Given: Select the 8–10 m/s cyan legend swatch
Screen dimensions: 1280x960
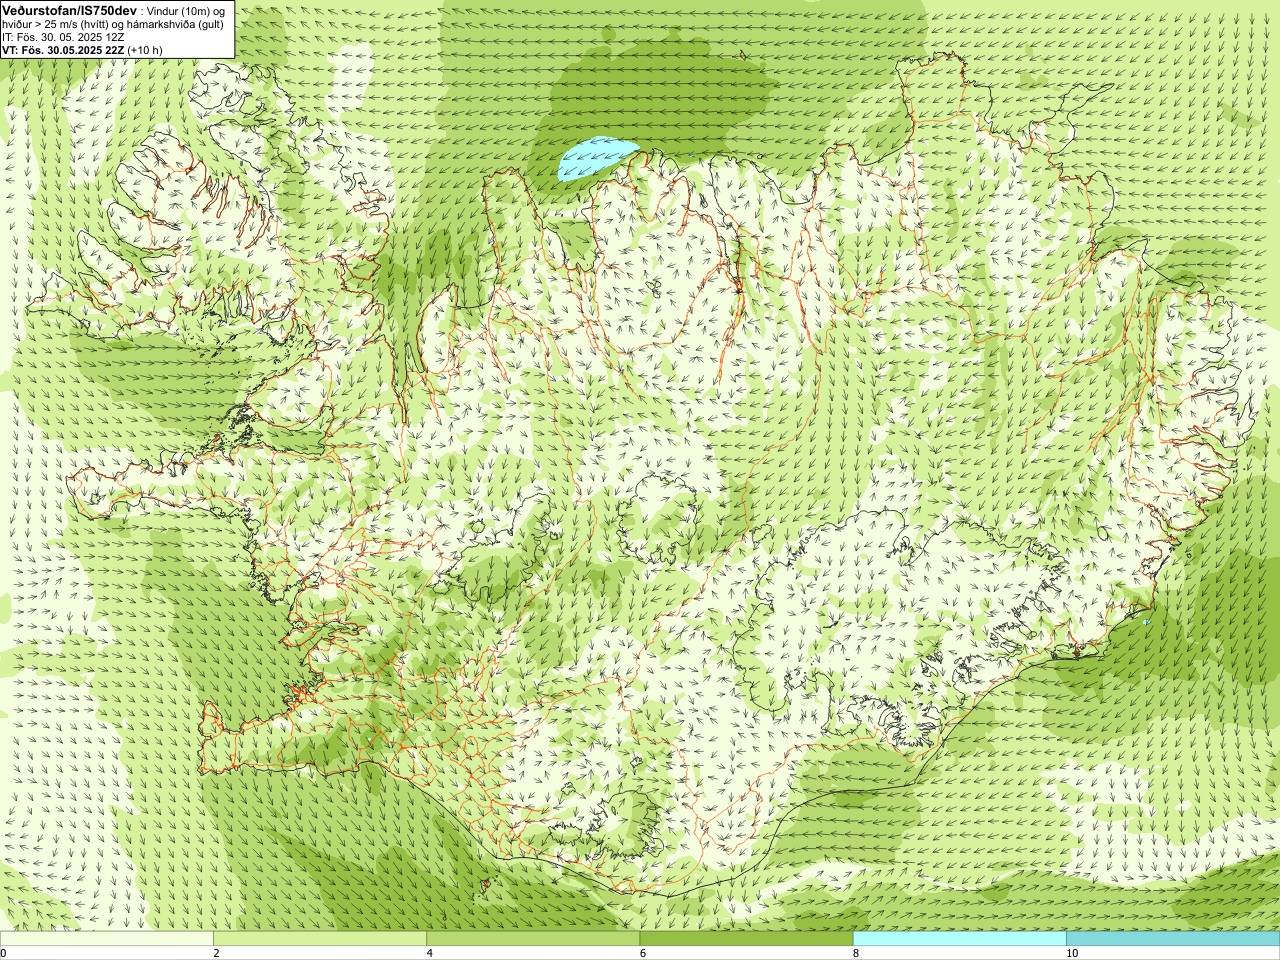Looking at the screenshot, I should point(959,939).
